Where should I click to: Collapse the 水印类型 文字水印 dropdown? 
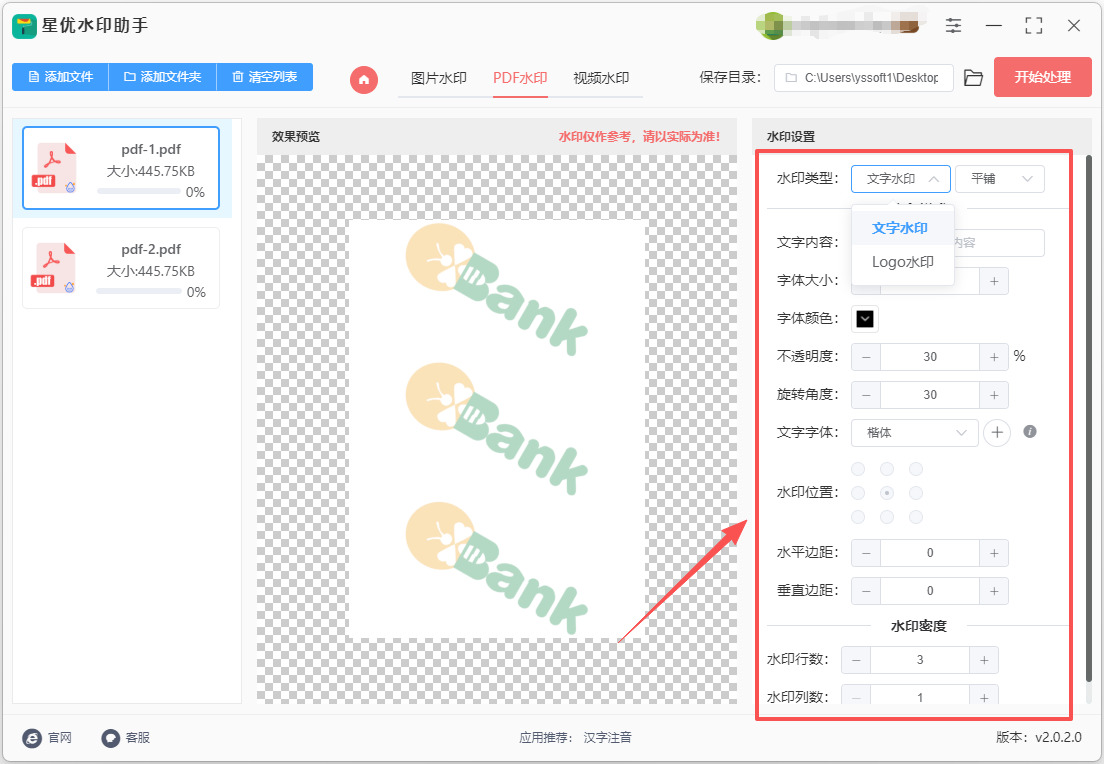(x=901, y=179)
